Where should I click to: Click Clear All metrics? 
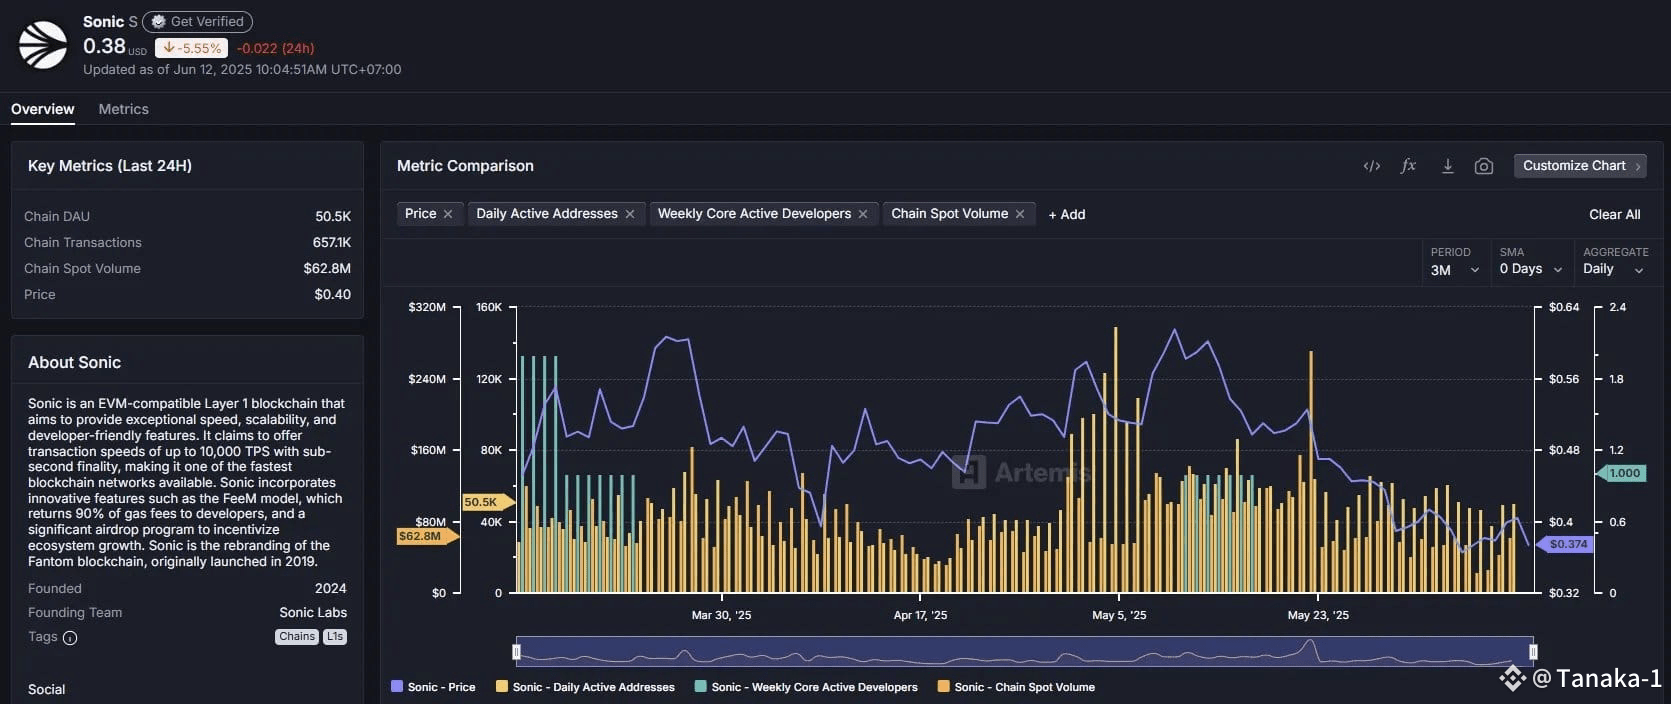pos(1615,214)
